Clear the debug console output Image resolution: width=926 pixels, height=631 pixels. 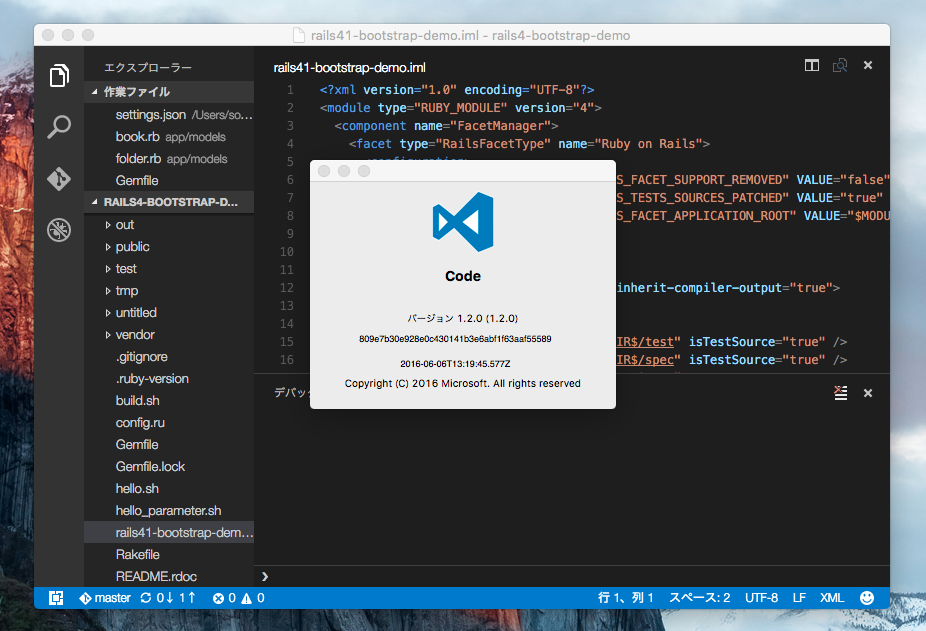pos(841,393)
